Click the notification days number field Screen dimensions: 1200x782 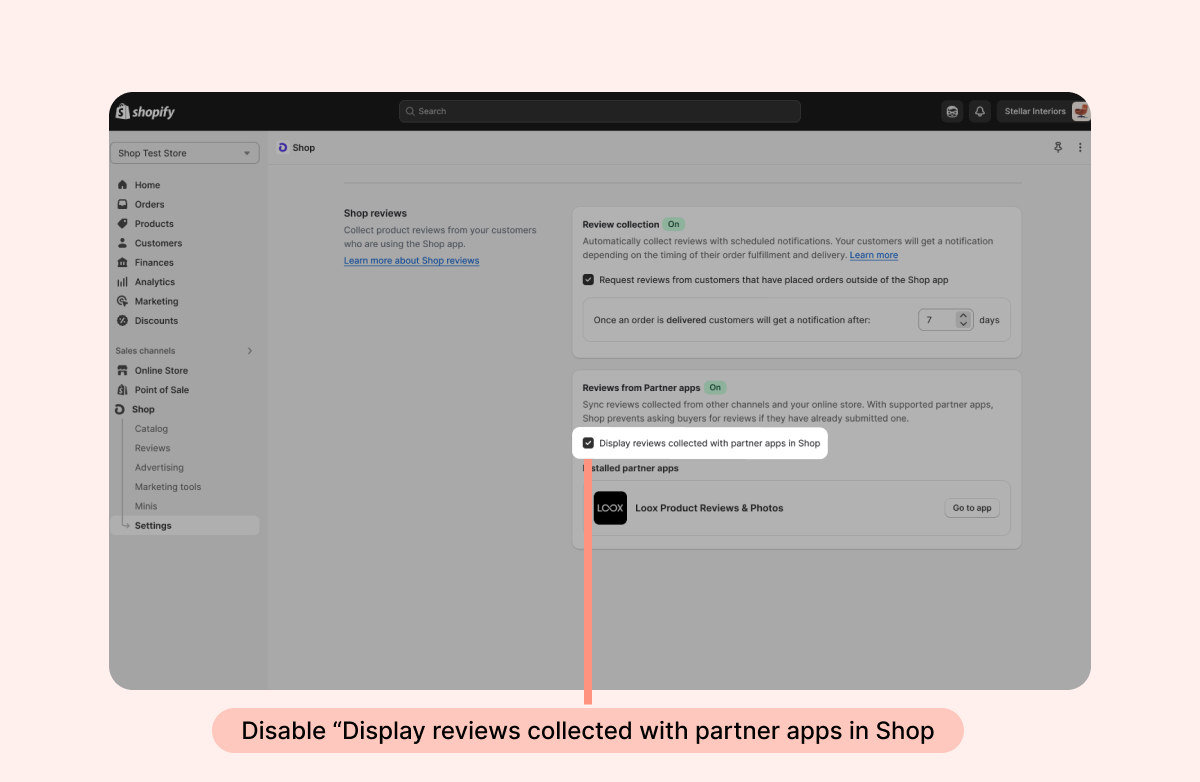[x=937, y=320]
